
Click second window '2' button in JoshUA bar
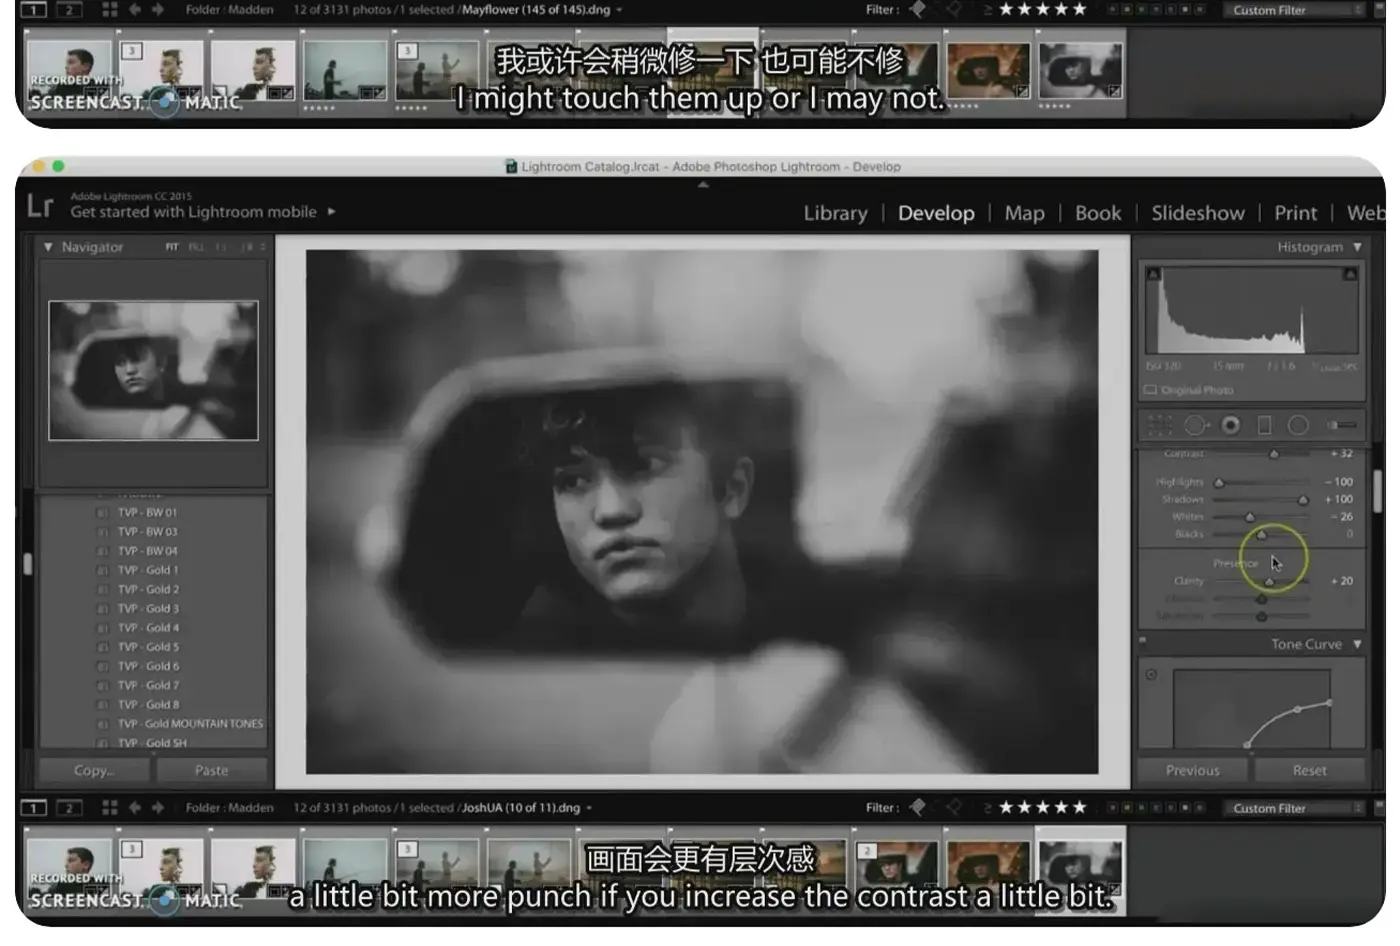point(69,807)
